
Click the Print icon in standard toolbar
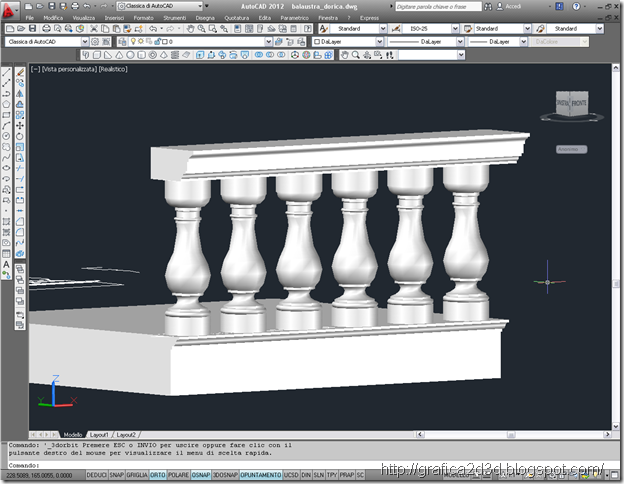click(46, 29)
